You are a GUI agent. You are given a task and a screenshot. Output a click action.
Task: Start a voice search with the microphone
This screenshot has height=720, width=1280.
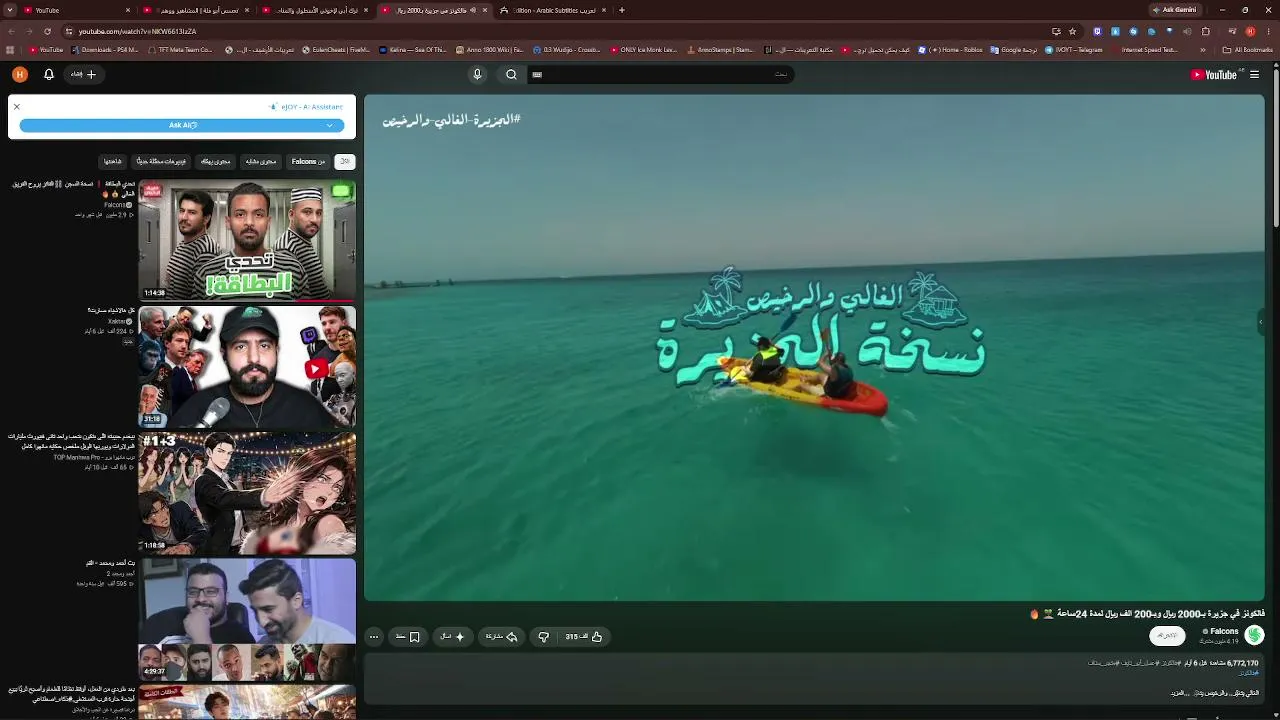(x=477, y=74)
